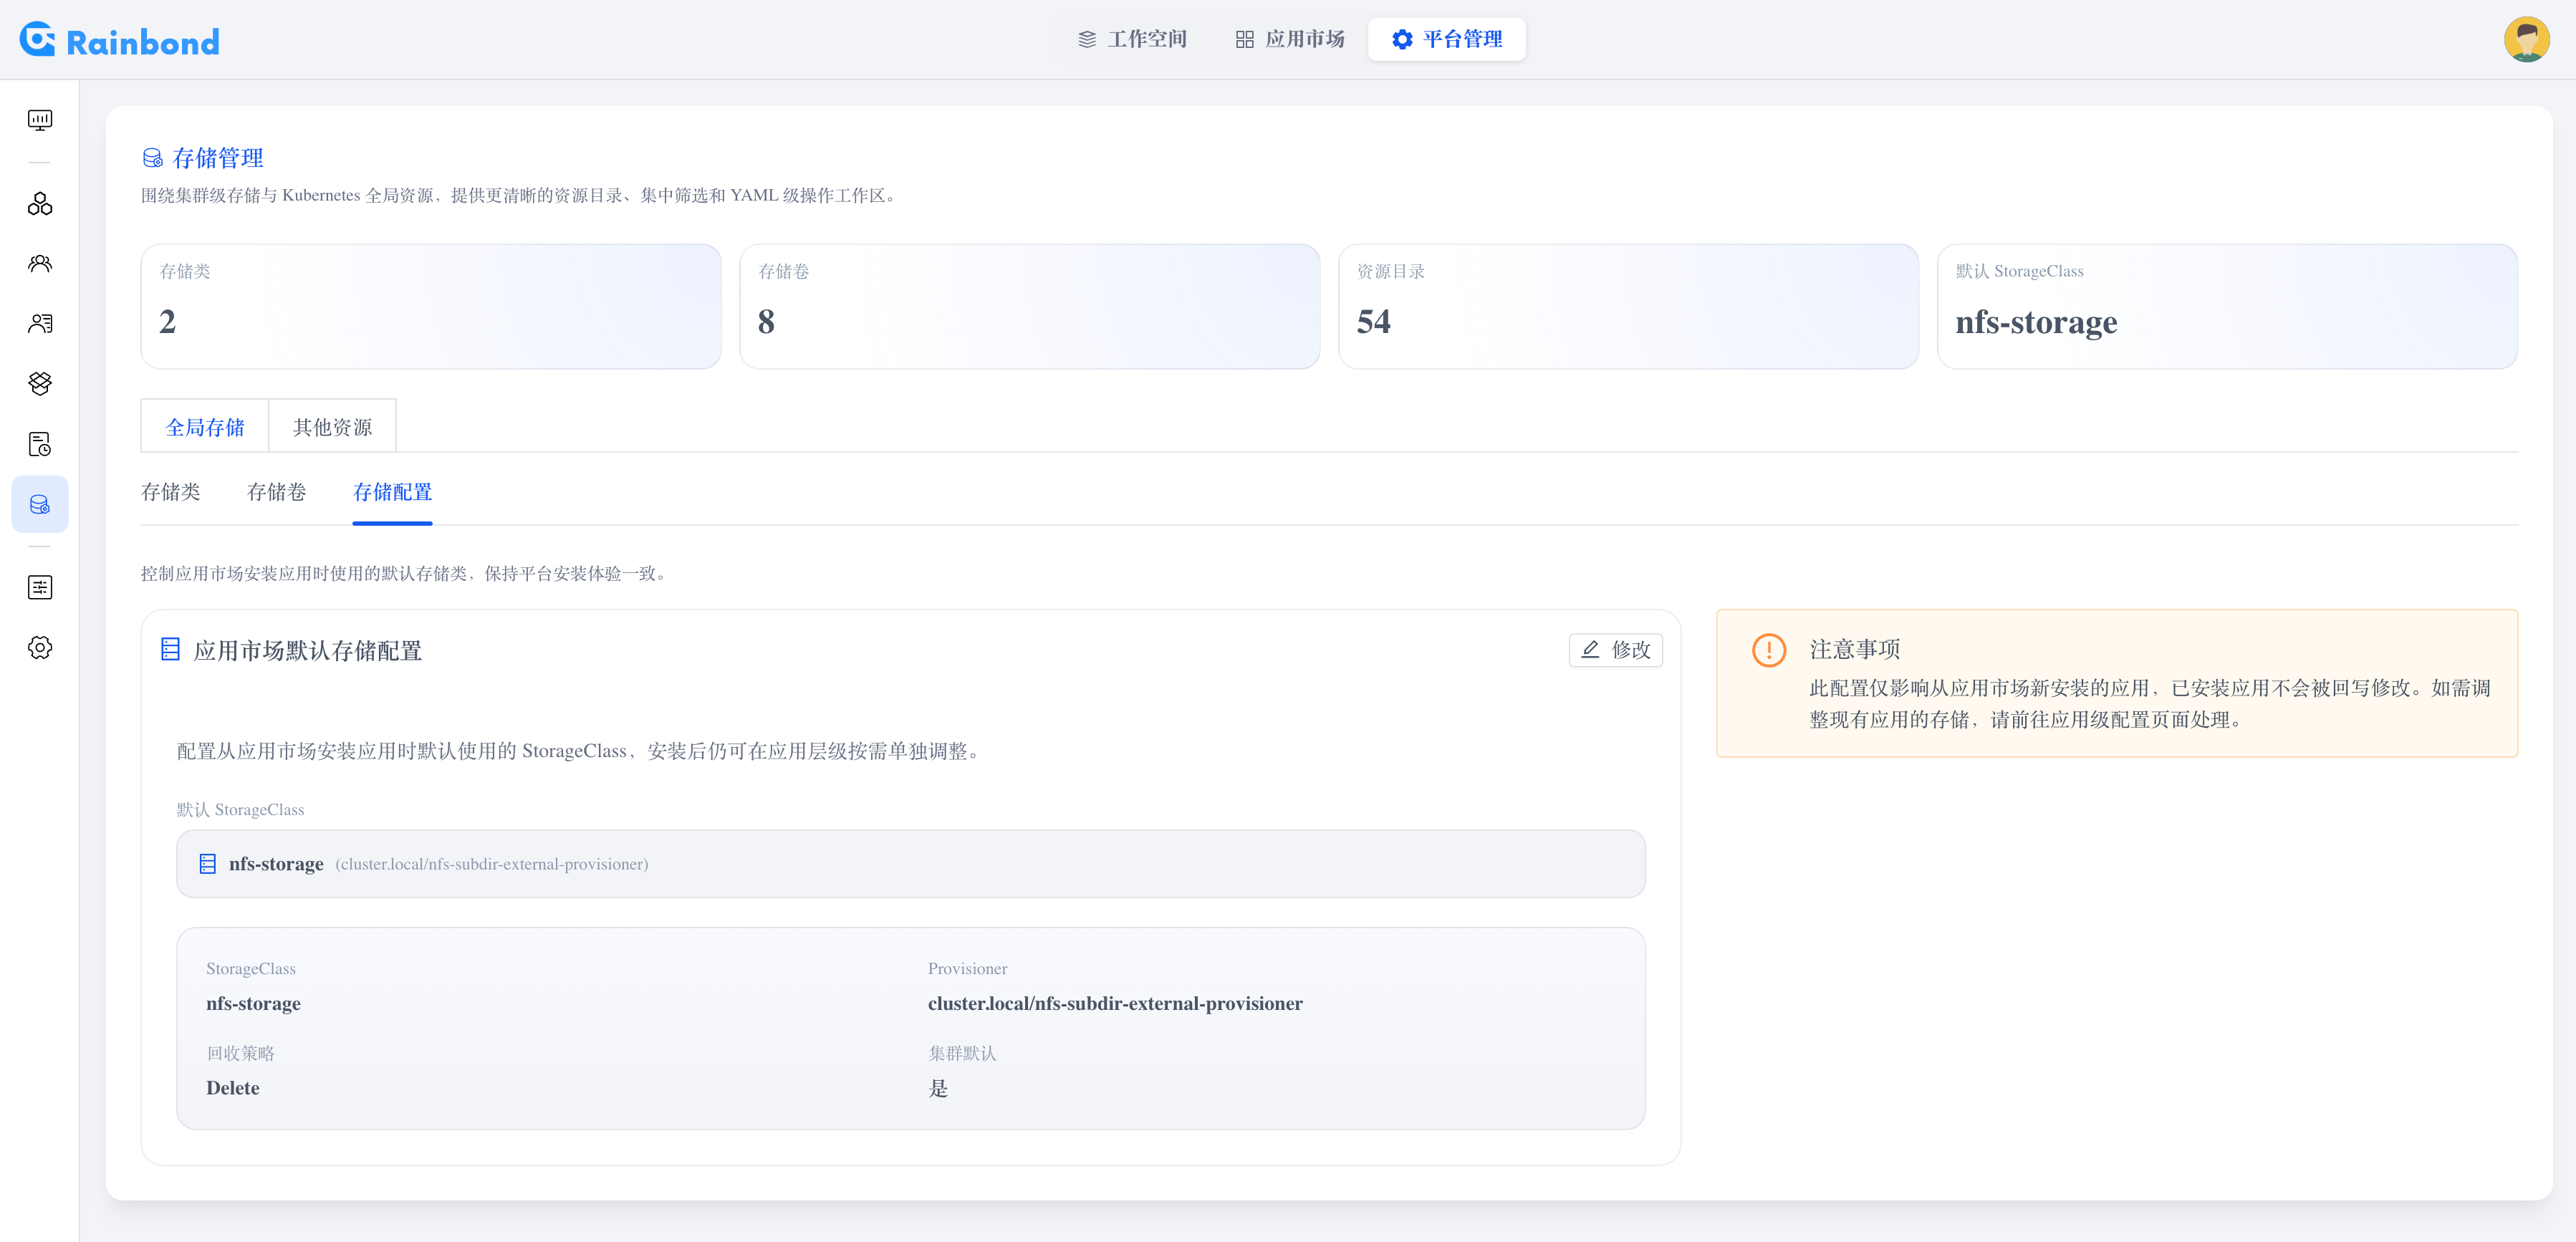Click the 平台管理 navigation button
This screenshot has height=1242, width=2576.
tap(1447, 39)
